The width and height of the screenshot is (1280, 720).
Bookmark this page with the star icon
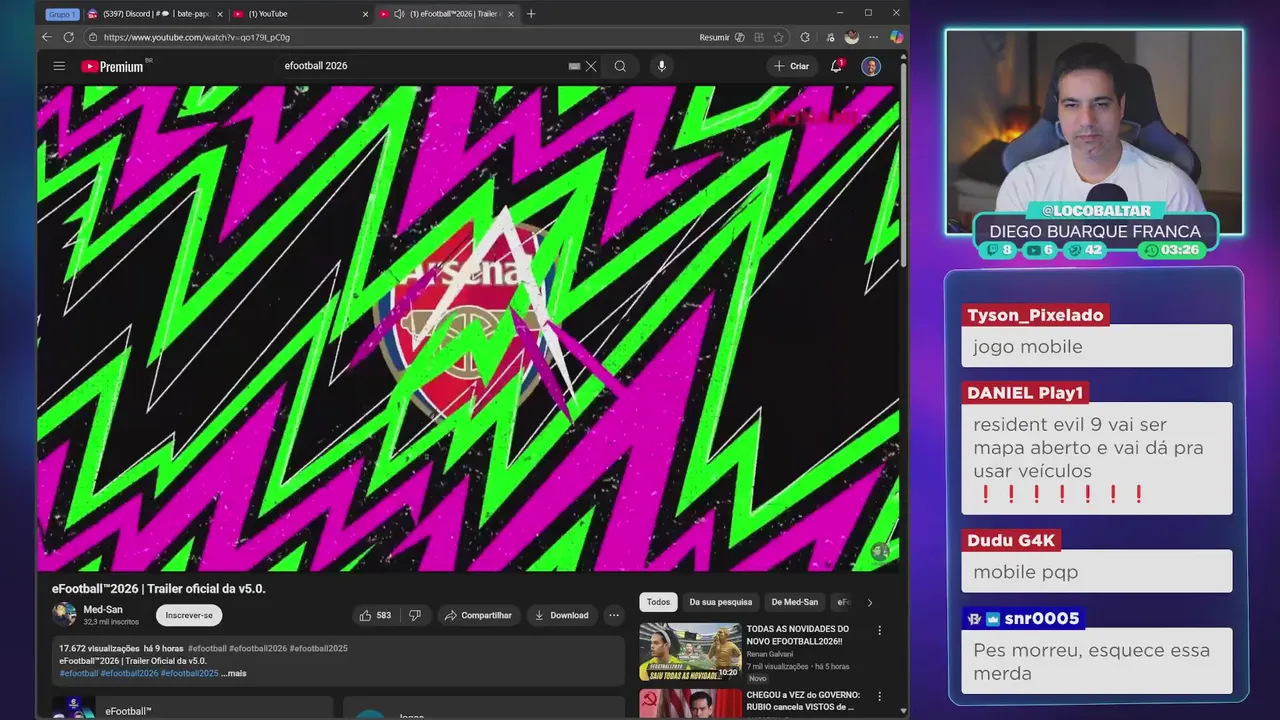click(x=778, y=37)
